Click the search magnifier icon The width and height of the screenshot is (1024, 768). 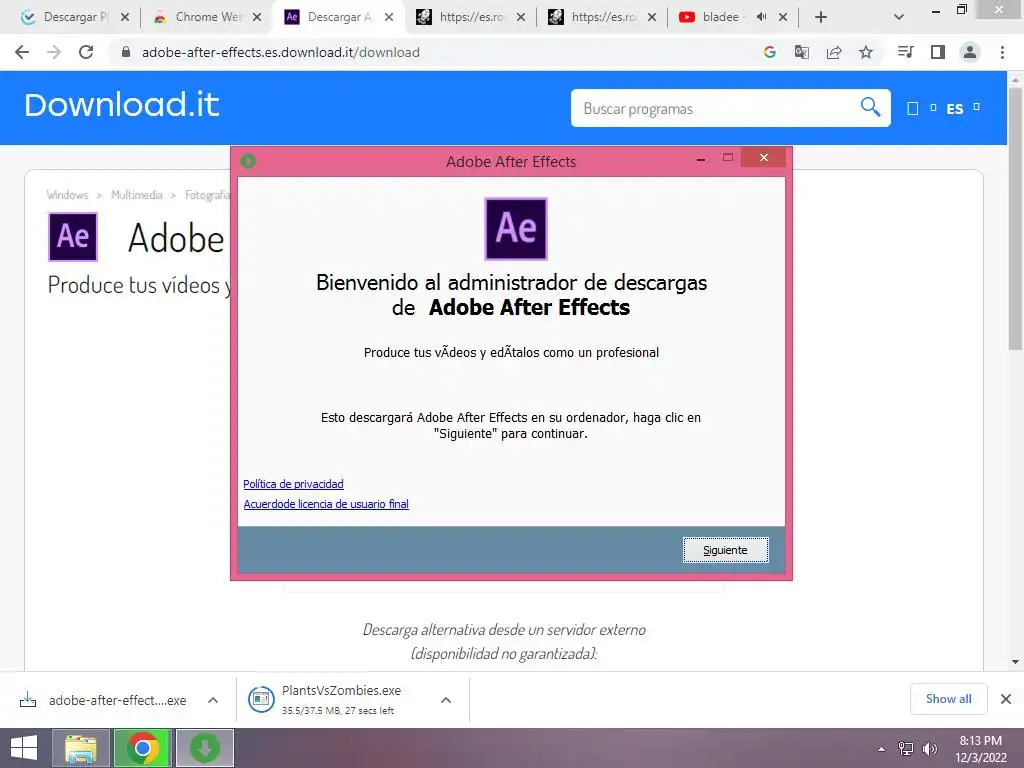pos(870,106)
